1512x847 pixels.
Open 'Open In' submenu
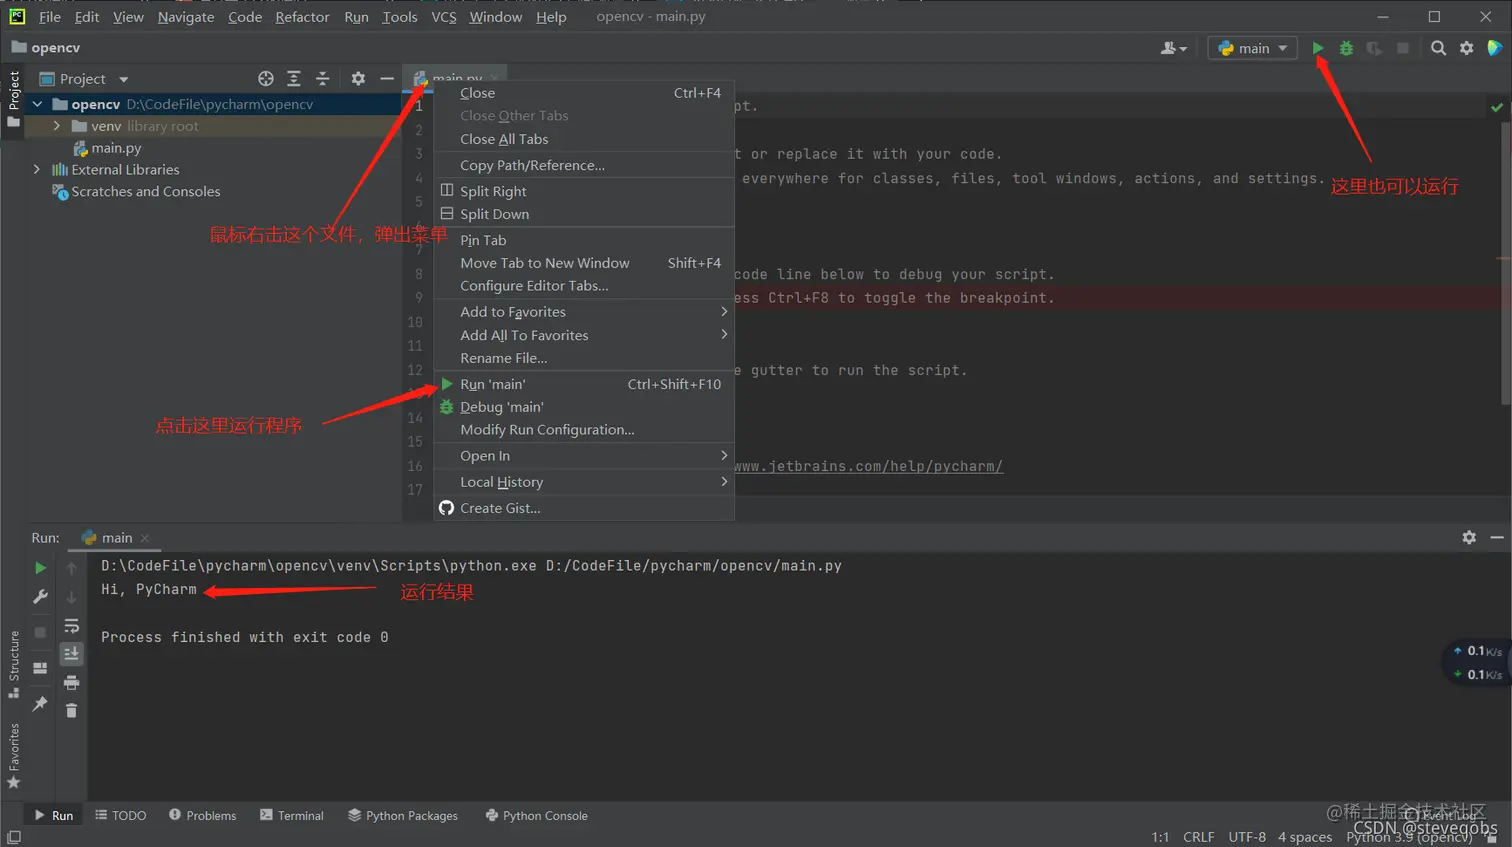pyautogui.click(x=585, y=456)
